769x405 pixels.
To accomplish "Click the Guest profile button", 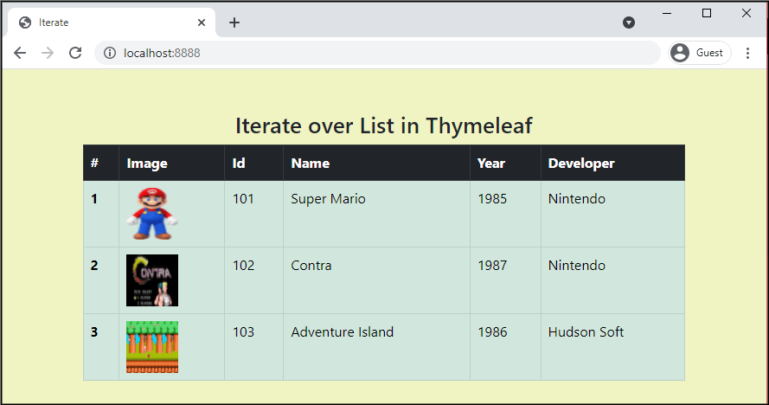I will pyautogui.click(x=699, y=53).
